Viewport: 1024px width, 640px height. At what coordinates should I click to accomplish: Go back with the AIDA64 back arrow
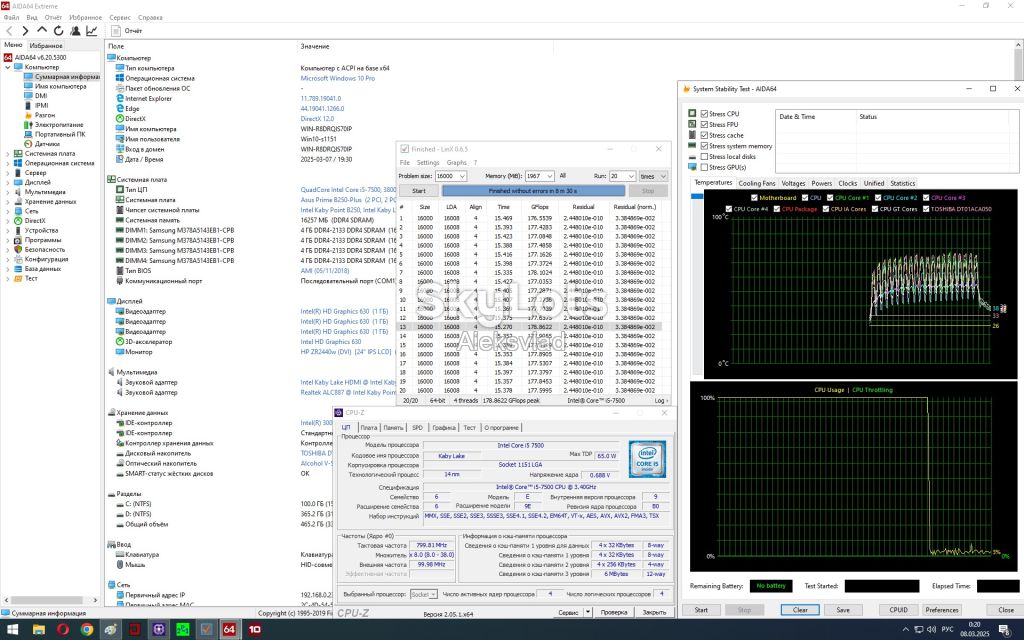point(9,31)
